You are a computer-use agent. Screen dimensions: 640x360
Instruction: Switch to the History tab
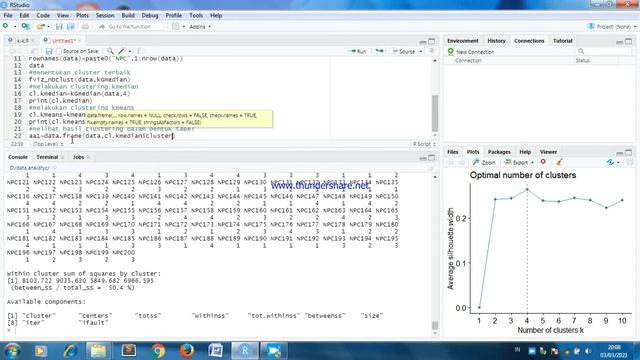(496, 41)
